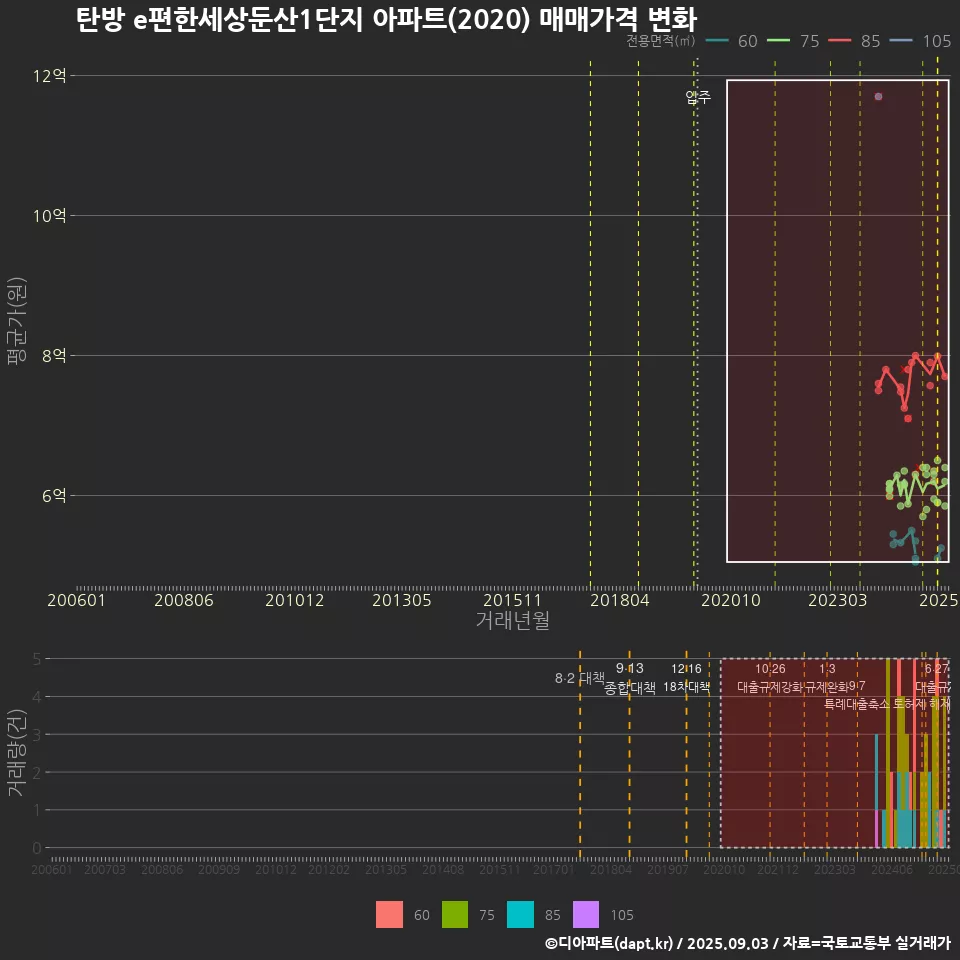Click the 9·13 종합대책 annotation

pyautogui.click(x=629, y=678)
